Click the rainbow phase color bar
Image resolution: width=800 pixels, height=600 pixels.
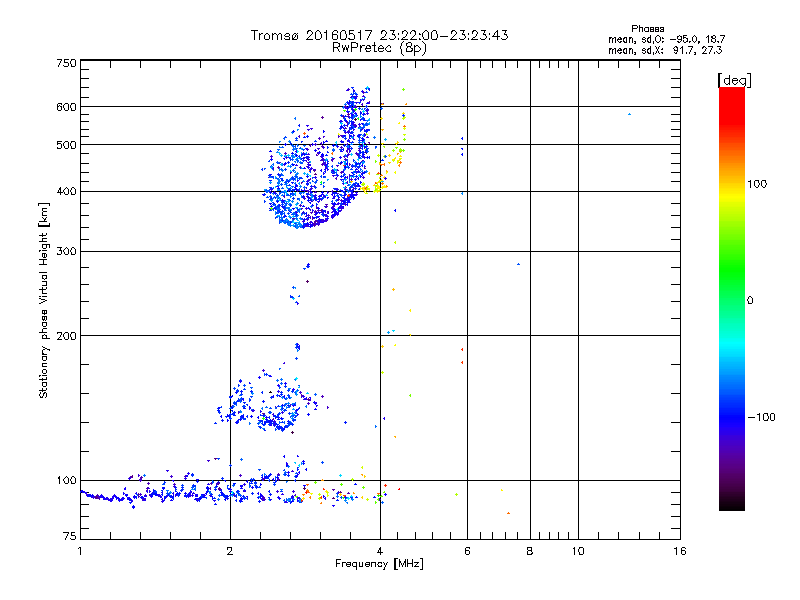tap(732, 298)
